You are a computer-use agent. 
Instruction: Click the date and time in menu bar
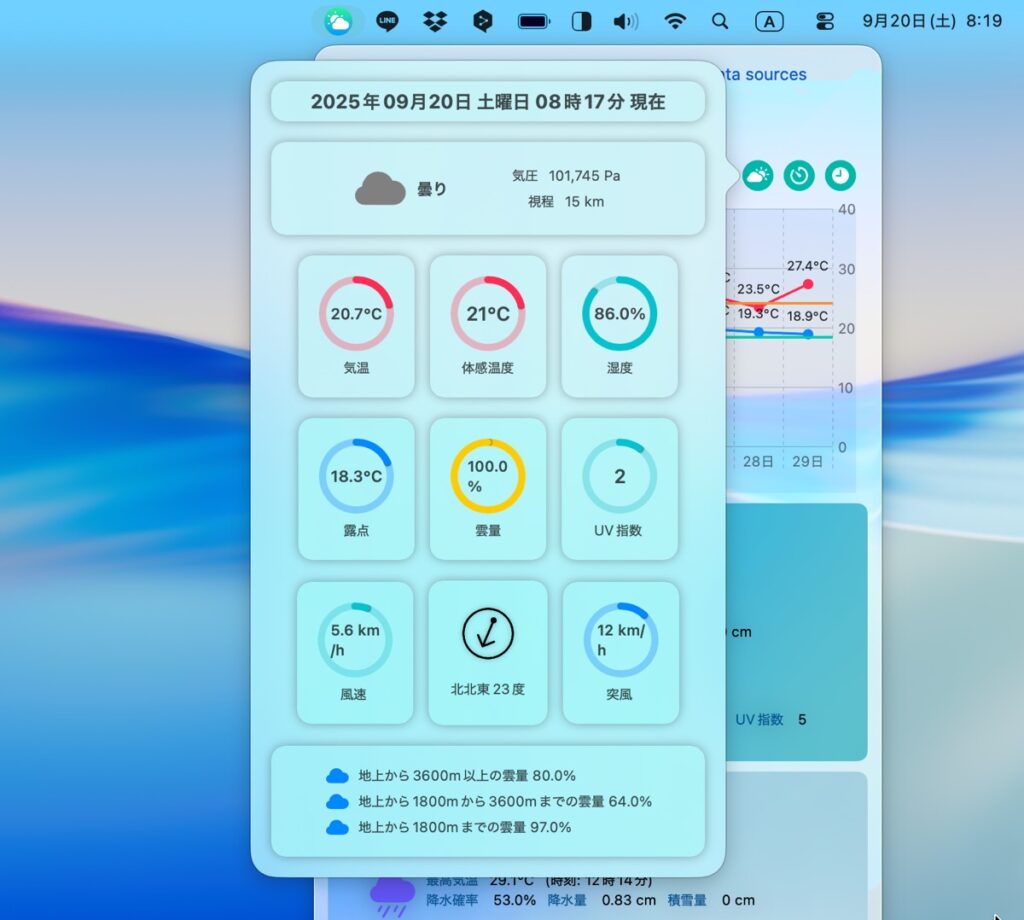tap(931, 20)
